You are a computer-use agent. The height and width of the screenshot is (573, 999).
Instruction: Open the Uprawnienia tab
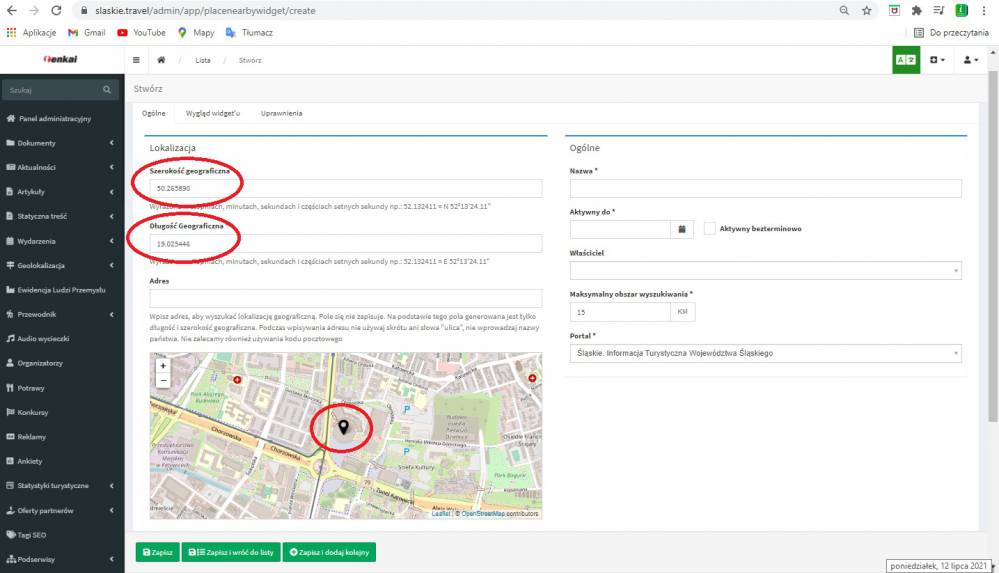[x=281, y=114]
